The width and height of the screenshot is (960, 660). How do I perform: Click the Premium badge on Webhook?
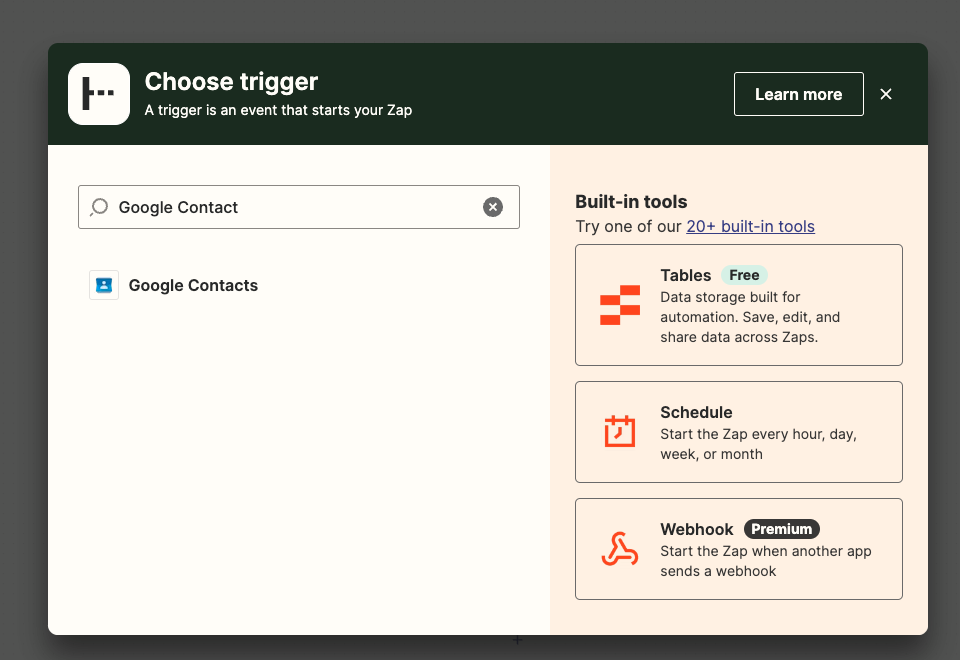tap(781, 529)
